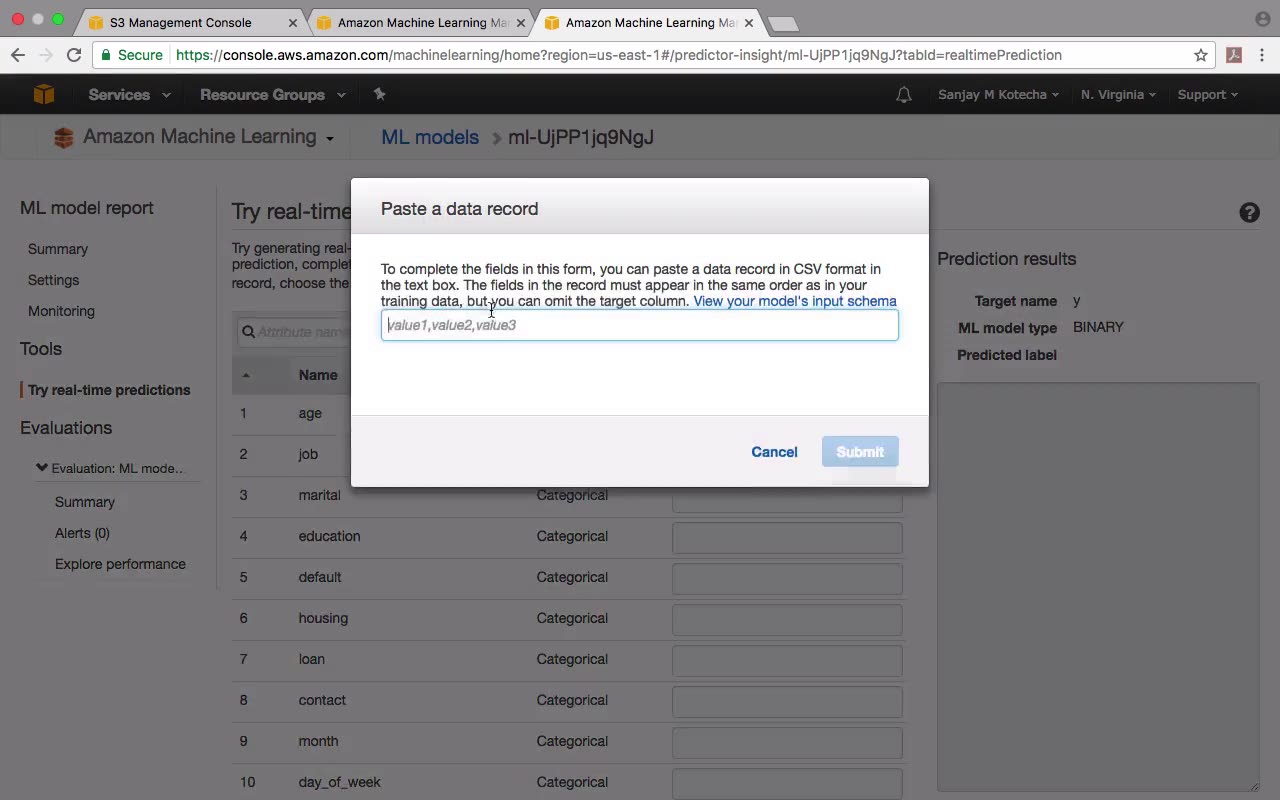Open Explore performance
Viewport: 1280px width, 800px height.
pyautogui.click(x=120, y=564)
